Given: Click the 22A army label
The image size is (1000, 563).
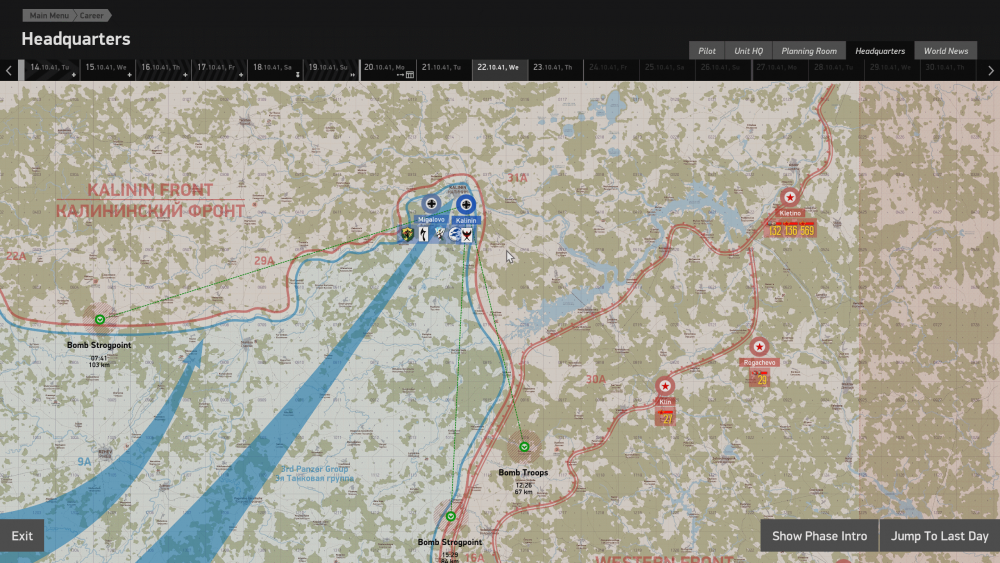Looking at the screenshot, I should point(16,256).
